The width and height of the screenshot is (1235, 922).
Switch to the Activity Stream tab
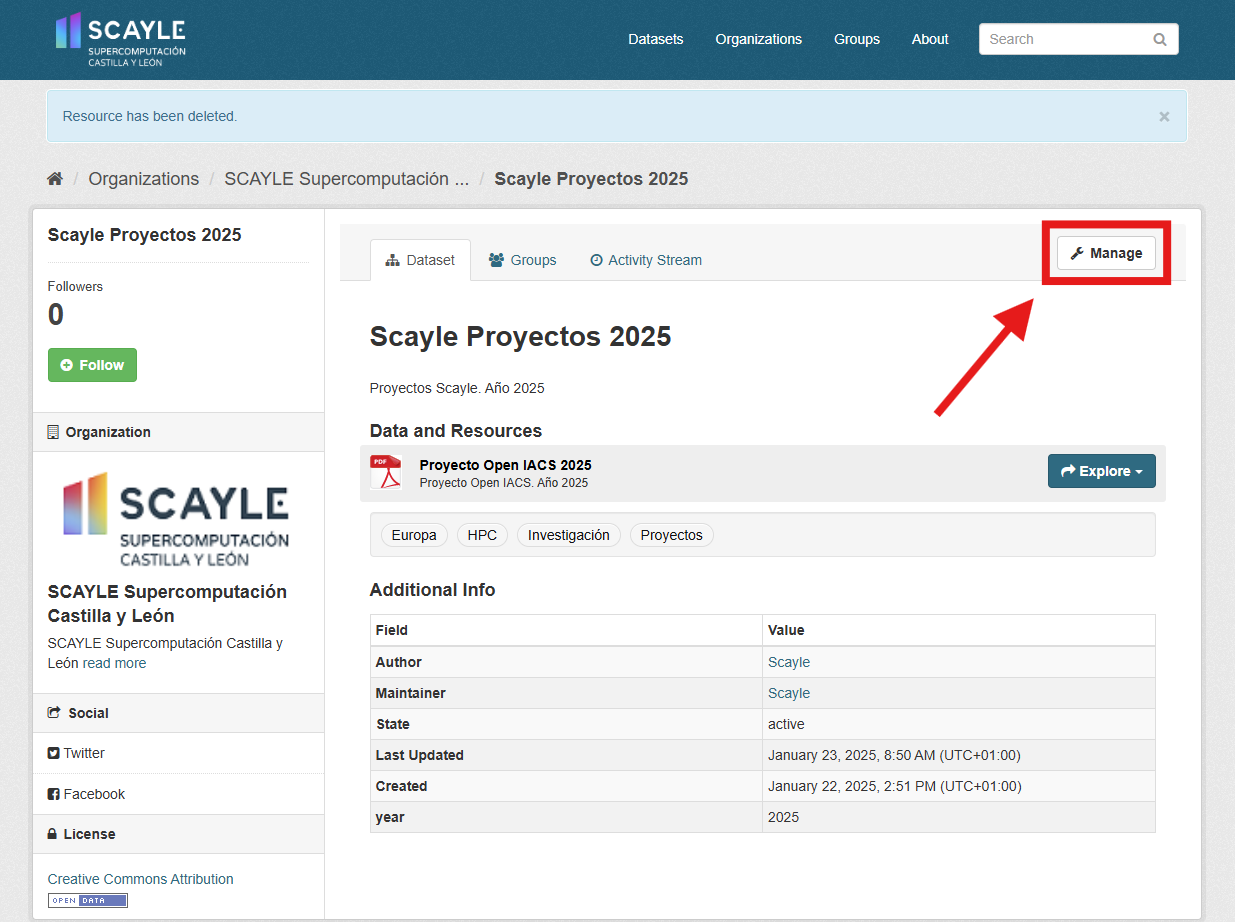[x=645, y=260]
